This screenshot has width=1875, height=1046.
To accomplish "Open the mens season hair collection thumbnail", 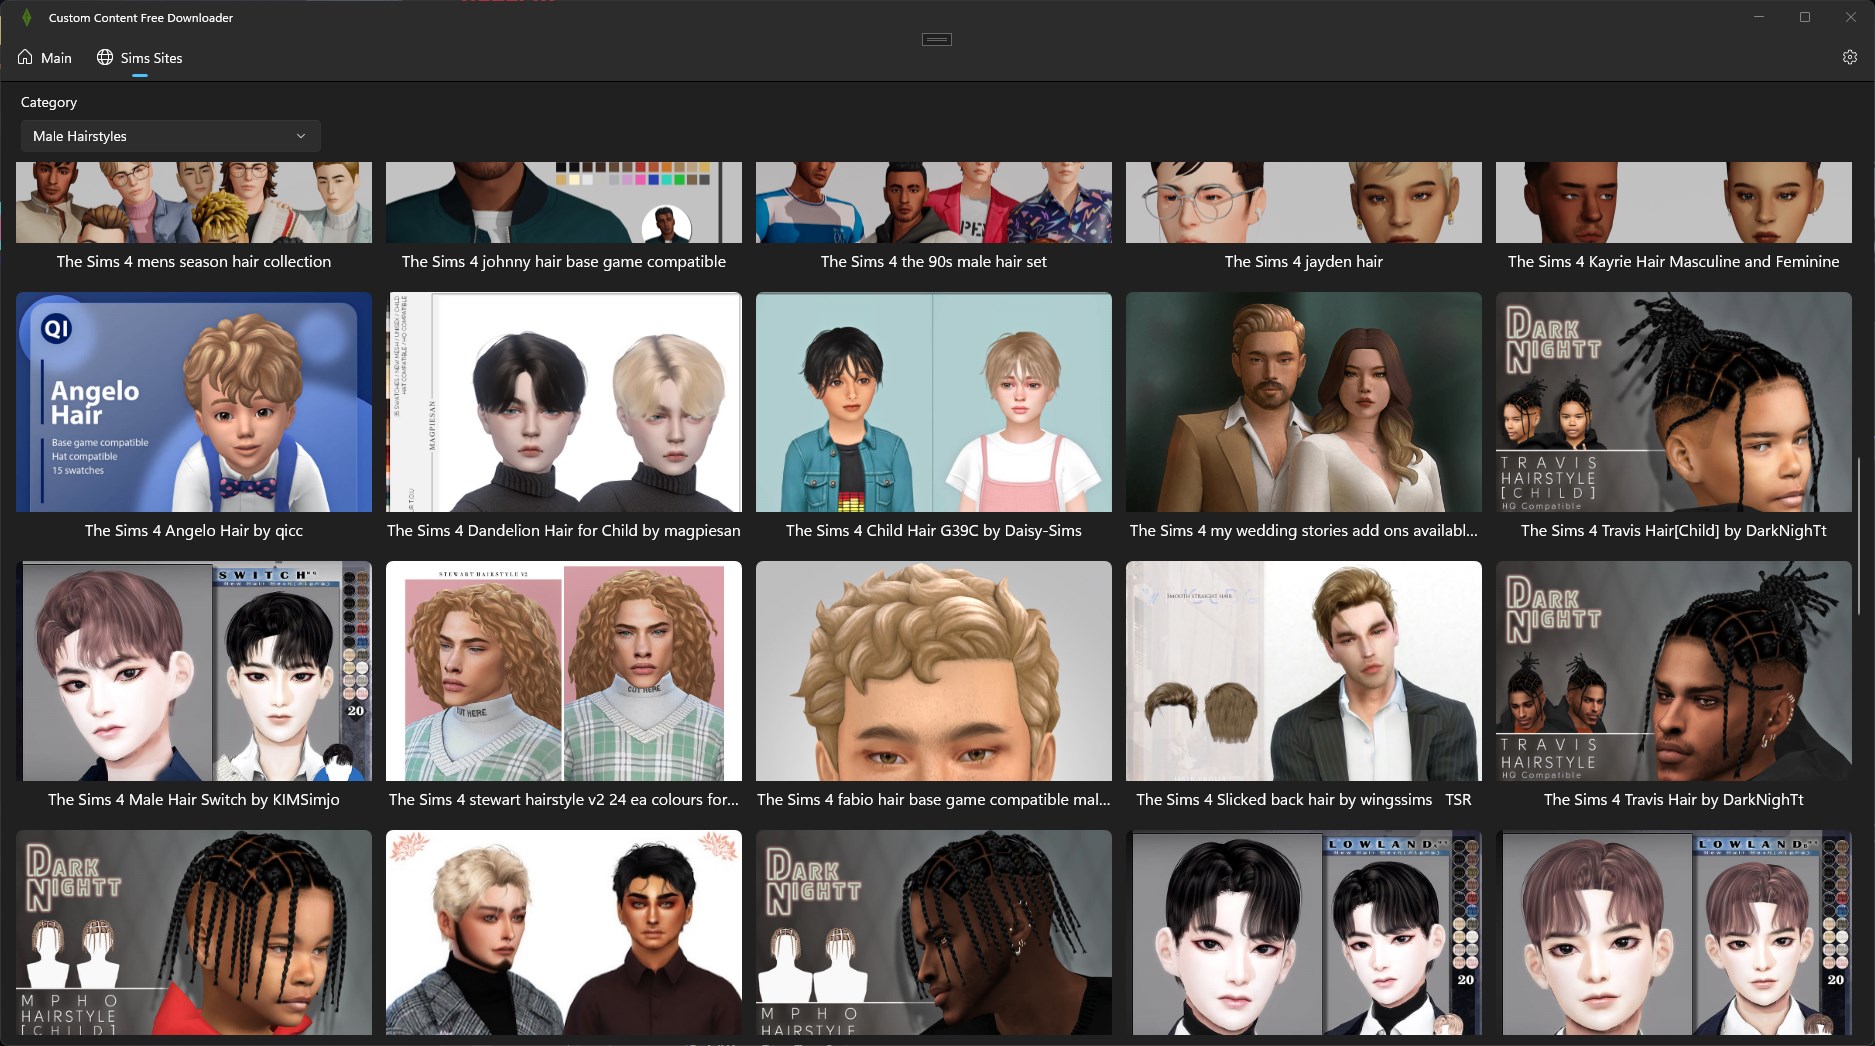I will [194, 202].
